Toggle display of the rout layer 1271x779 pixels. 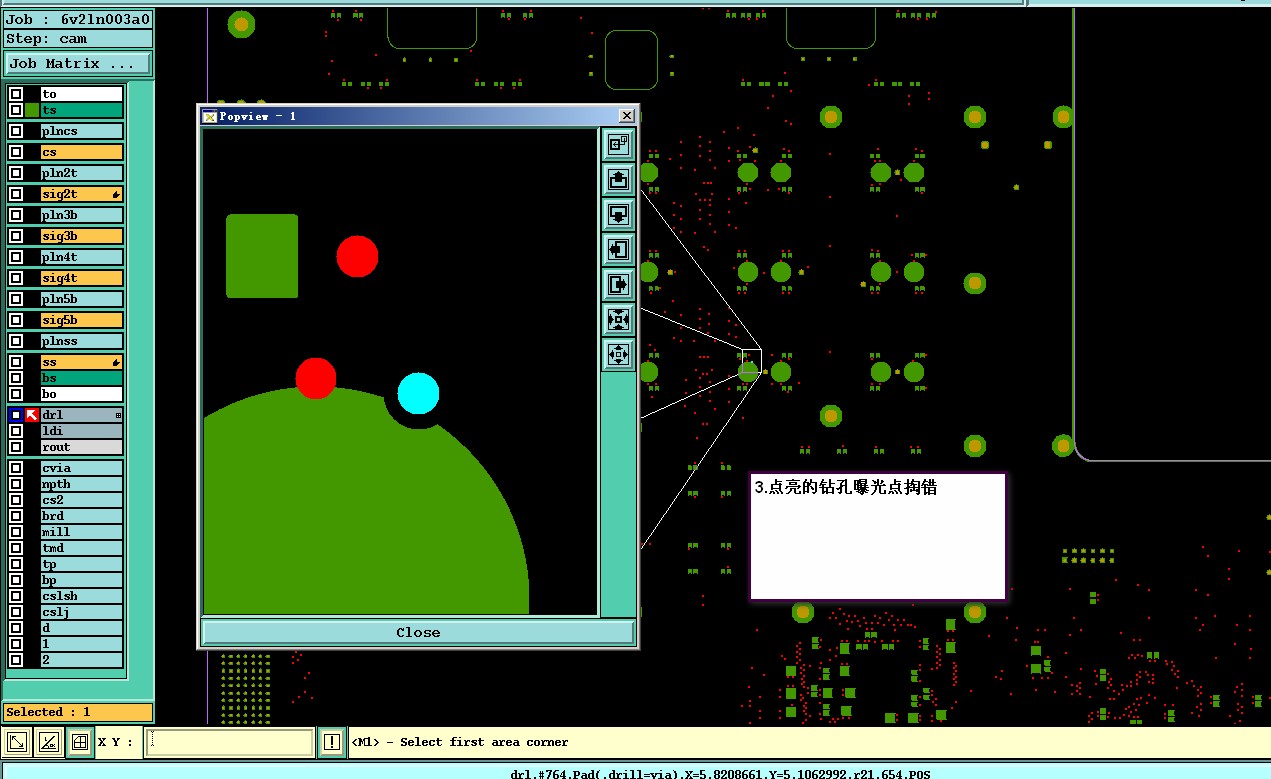(x=16, y=447)
